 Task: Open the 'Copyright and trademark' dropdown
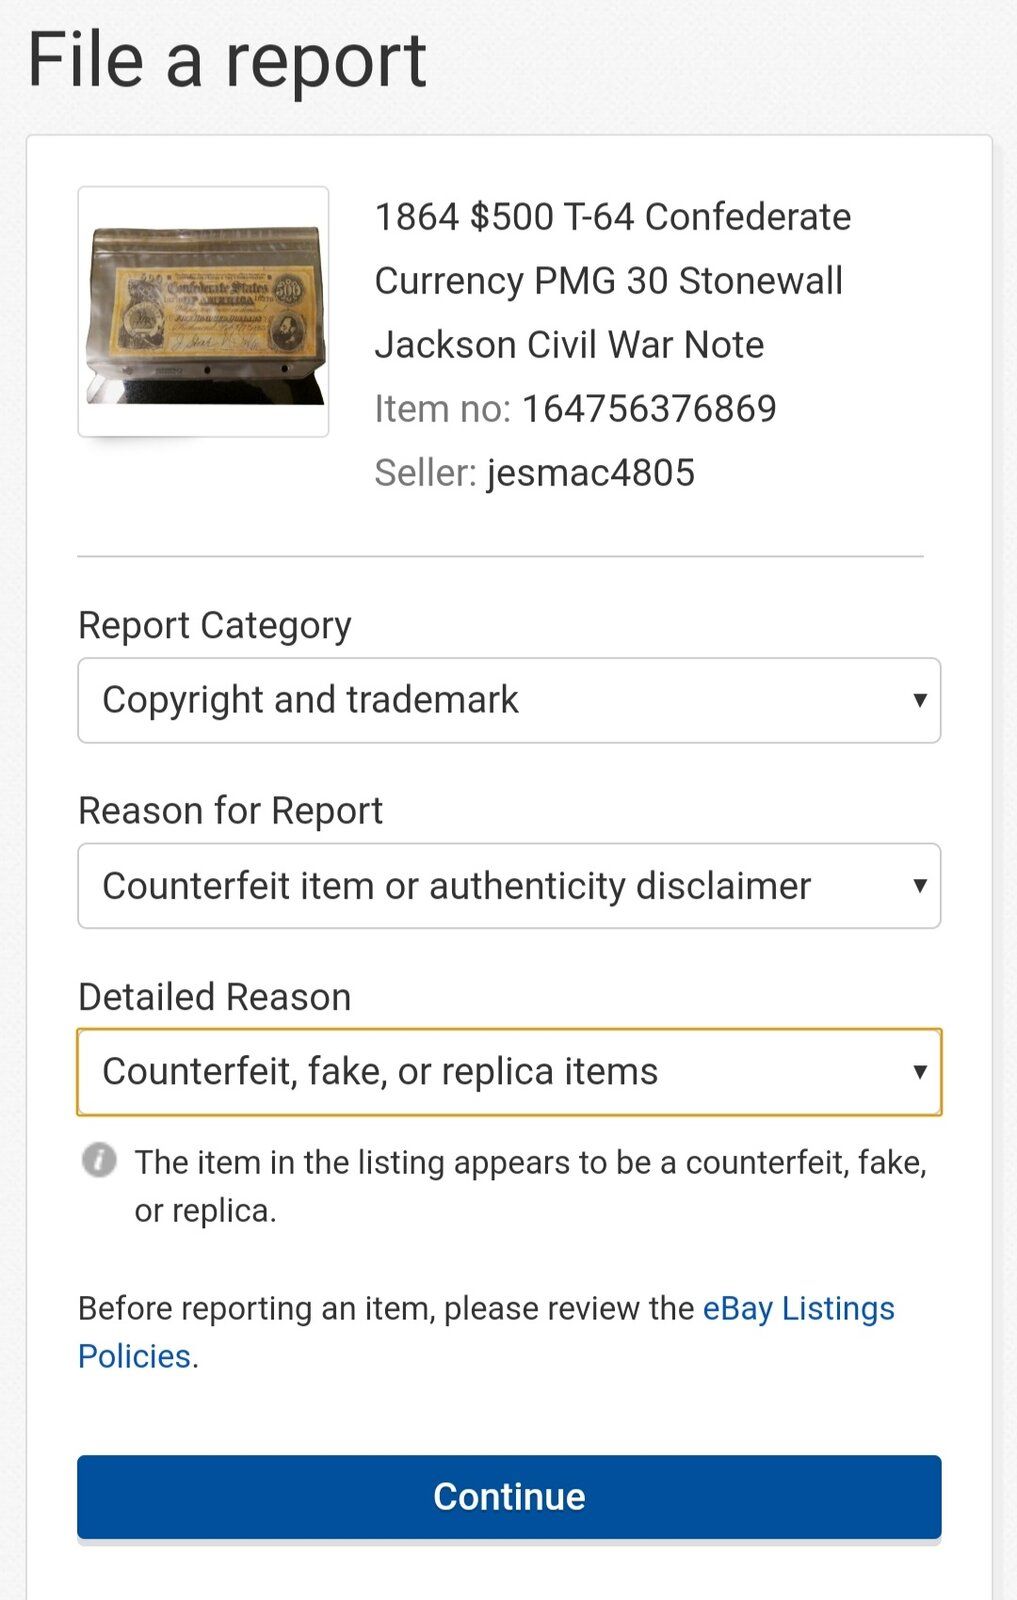pyautogui.click(x=509, y=700)
